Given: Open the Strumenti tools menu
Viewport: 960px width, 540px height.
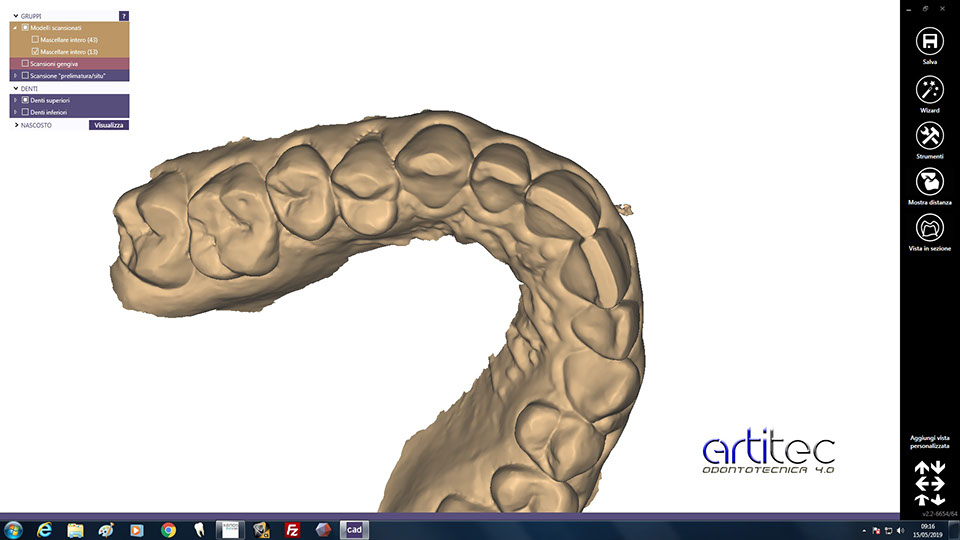Looking at the screenshot, I should (x=929, y=136).
